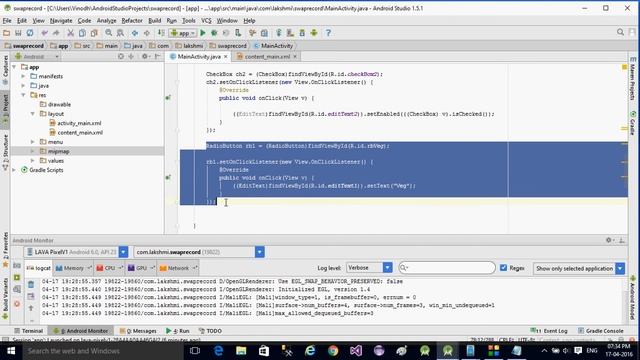The width and height of the screenshot is (640, 360).
Task: Click the Undo toolbar arrow
Action: click(44, 33)
